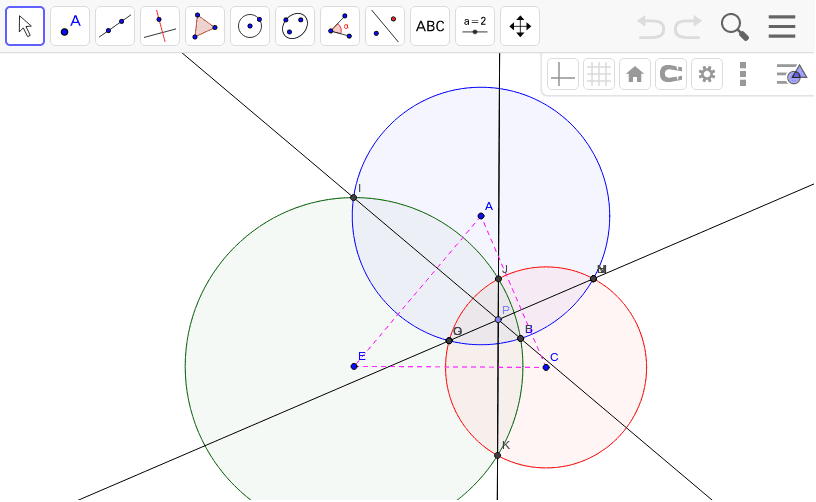
Task: Open graphics settings gear
Action: [707, 74]
